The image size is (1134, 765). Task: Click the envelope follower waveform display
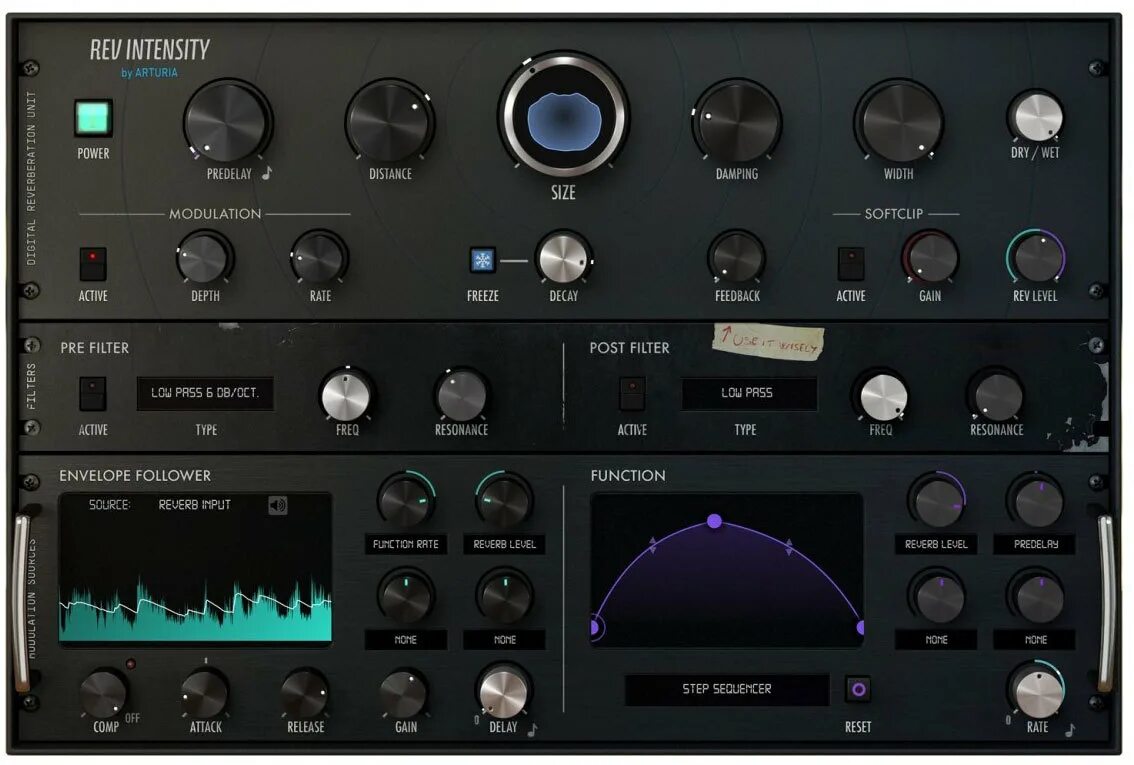click(195, 571)
